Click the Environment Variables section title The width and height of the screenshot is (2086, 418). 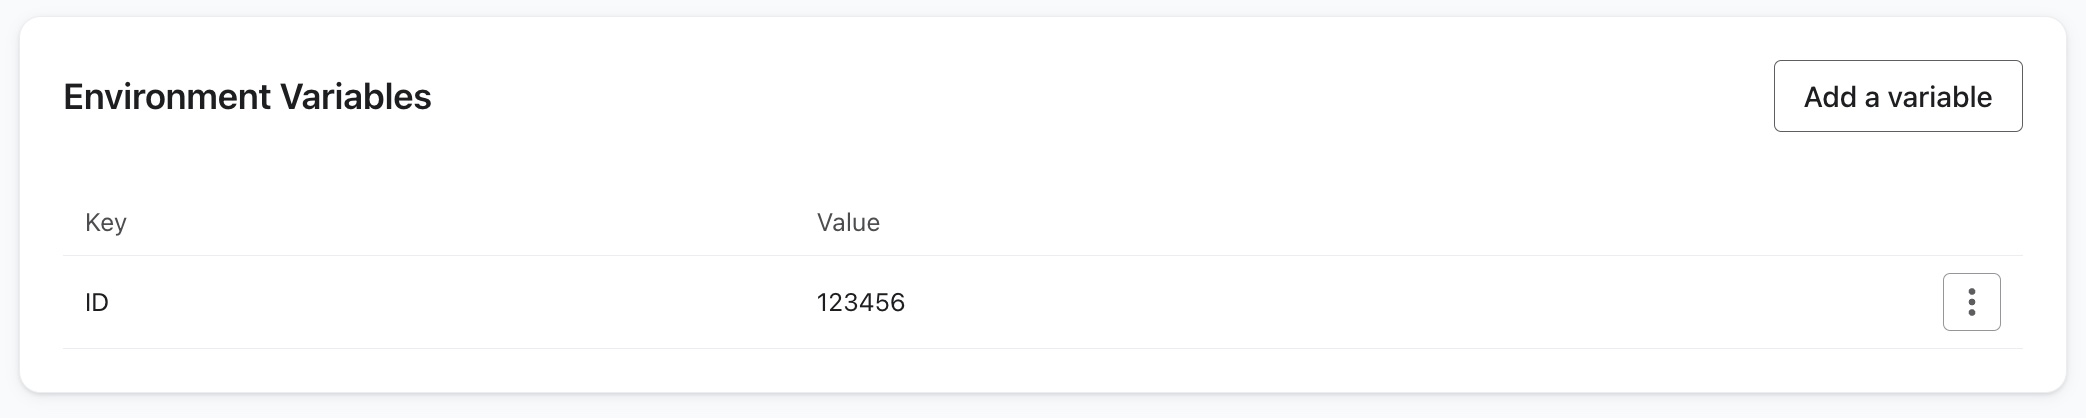tap(247, 97)
